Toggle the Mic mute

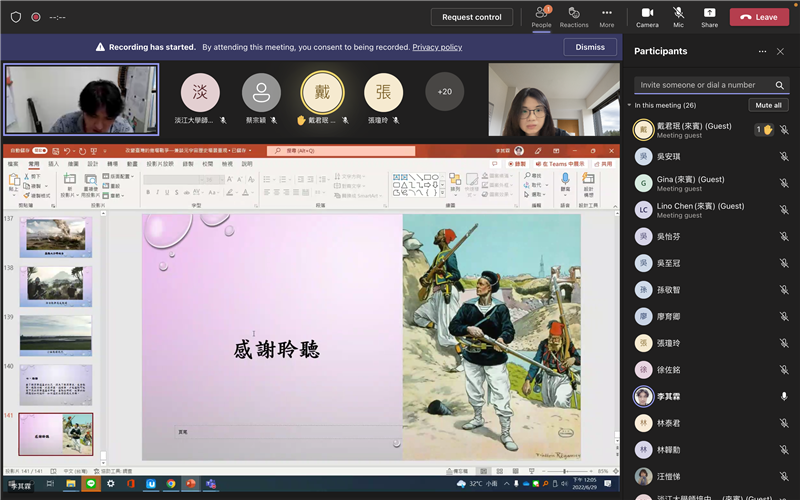point(679,15)
